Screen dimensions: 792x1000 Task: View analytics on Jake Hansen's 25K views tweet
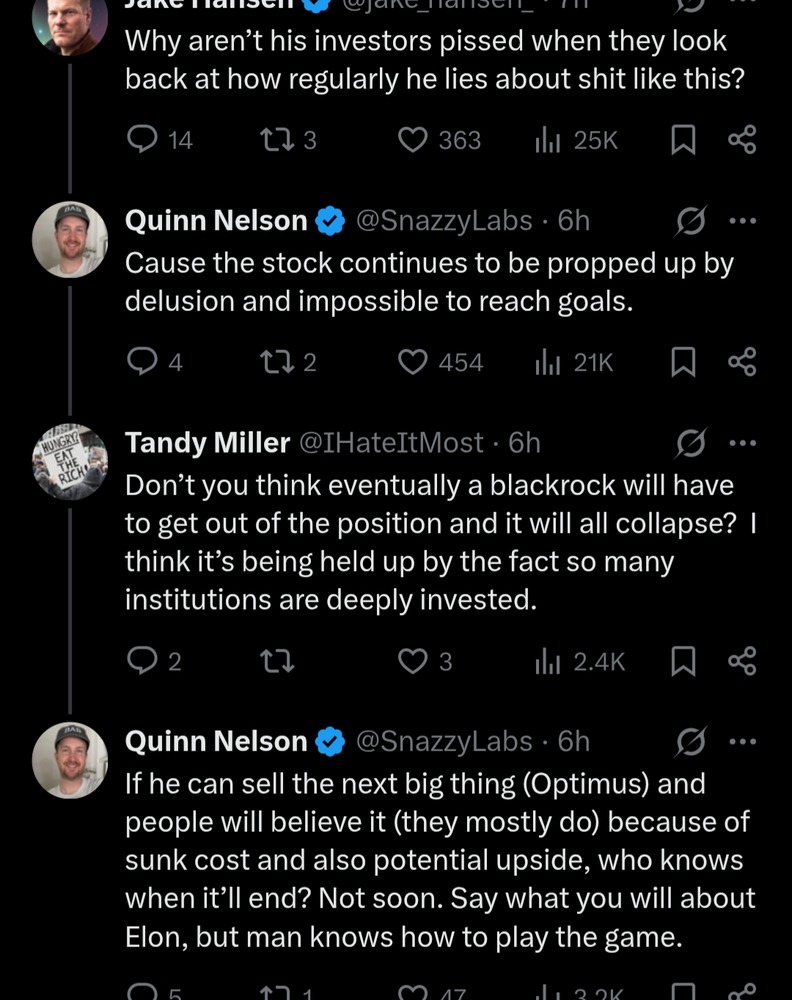(546, 141)
